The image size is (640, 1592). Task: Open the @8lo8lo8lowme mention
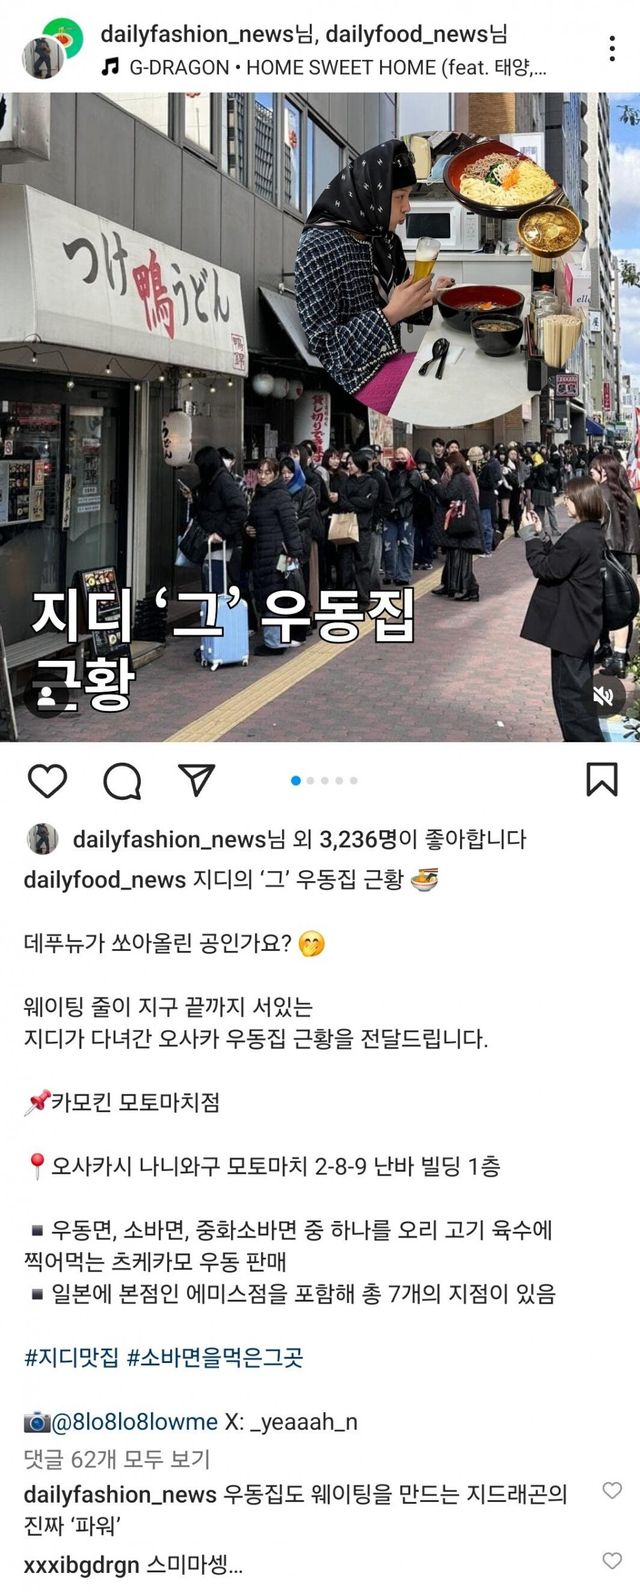[x=134, y=1422]
